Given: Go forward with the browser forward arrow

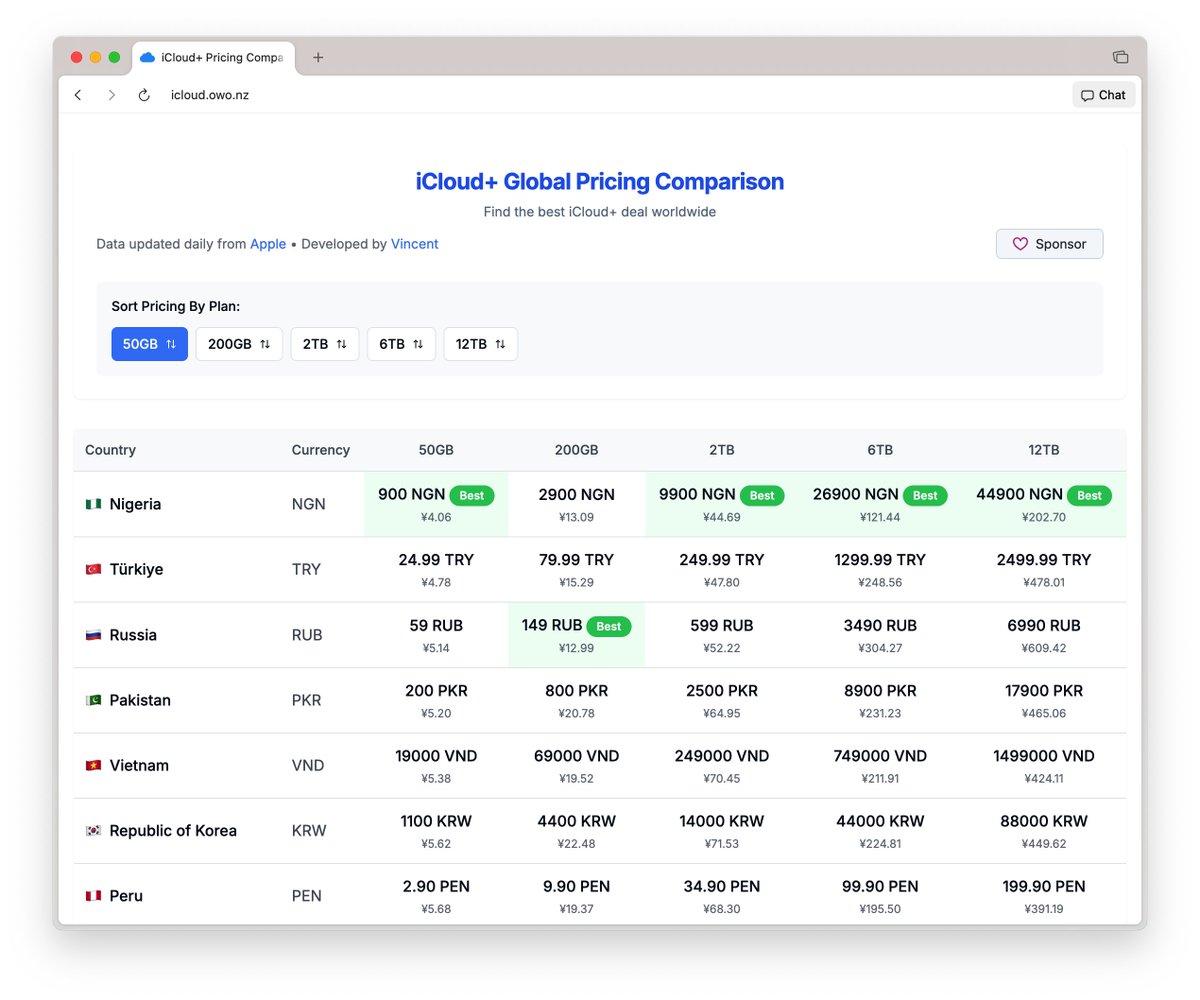Looking at the screenshot, I should 111,95.
